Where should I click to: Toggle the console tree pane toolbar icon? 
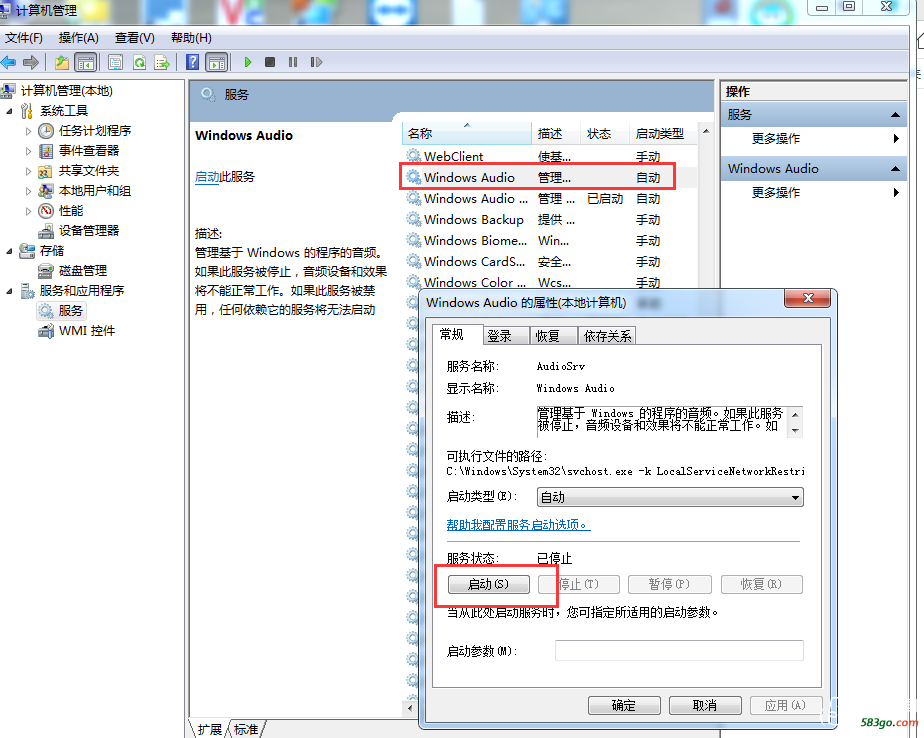coord(86,62)
